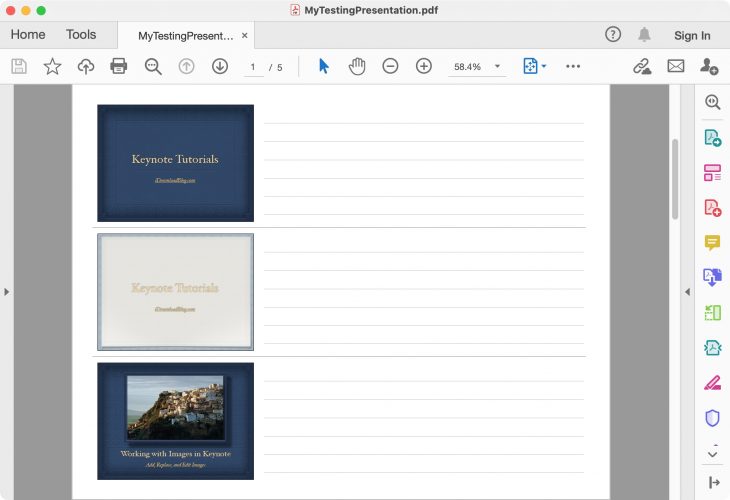Expand the left navigation pane
Viewport: 730px width, 500px height.
(x=7, y=292)
